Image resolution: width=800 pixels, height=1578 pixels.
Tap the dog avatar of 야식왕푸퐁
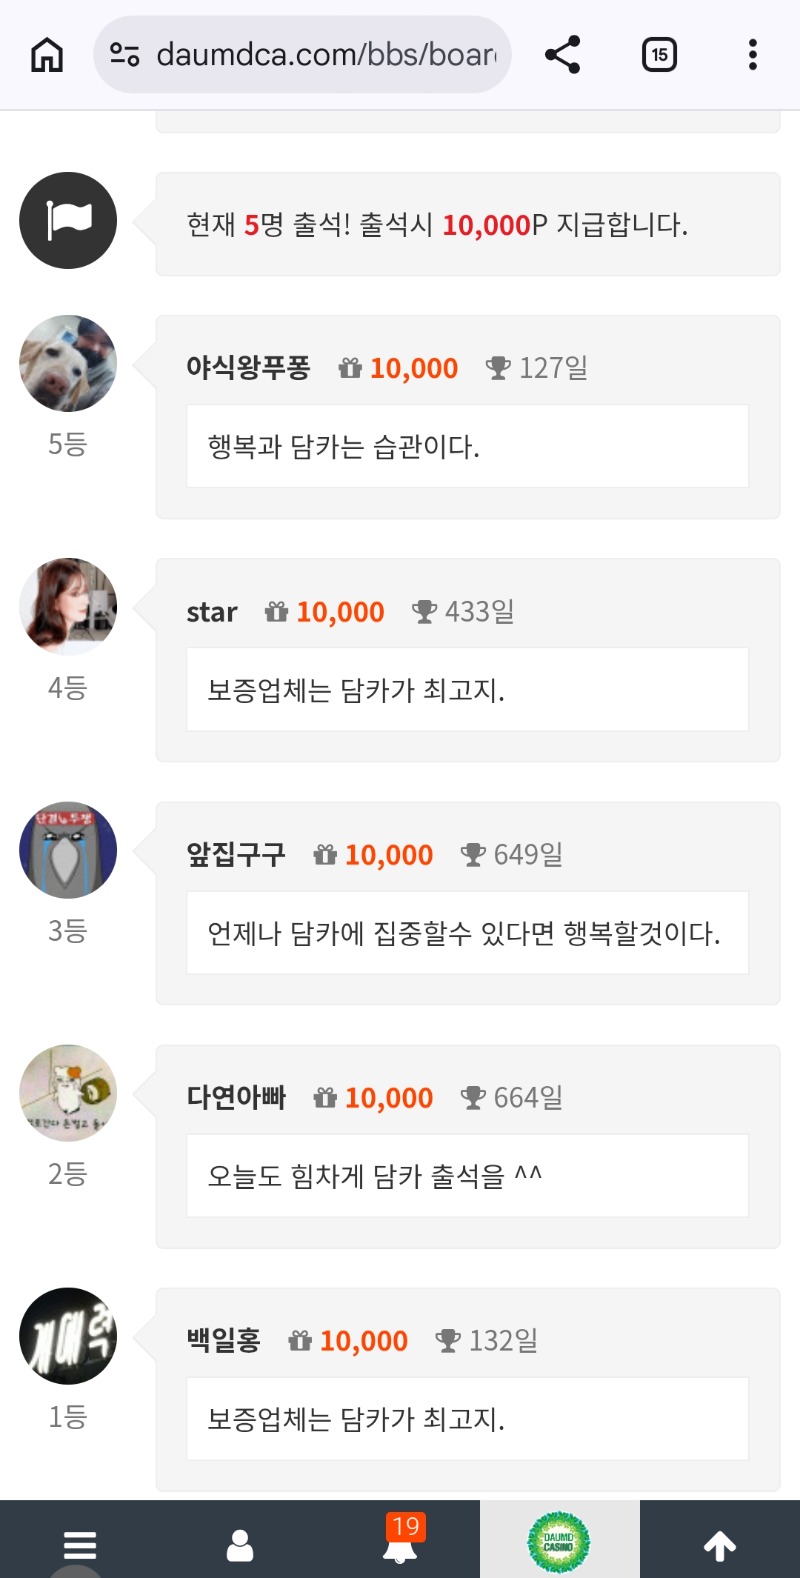click(x=68, y=364)
